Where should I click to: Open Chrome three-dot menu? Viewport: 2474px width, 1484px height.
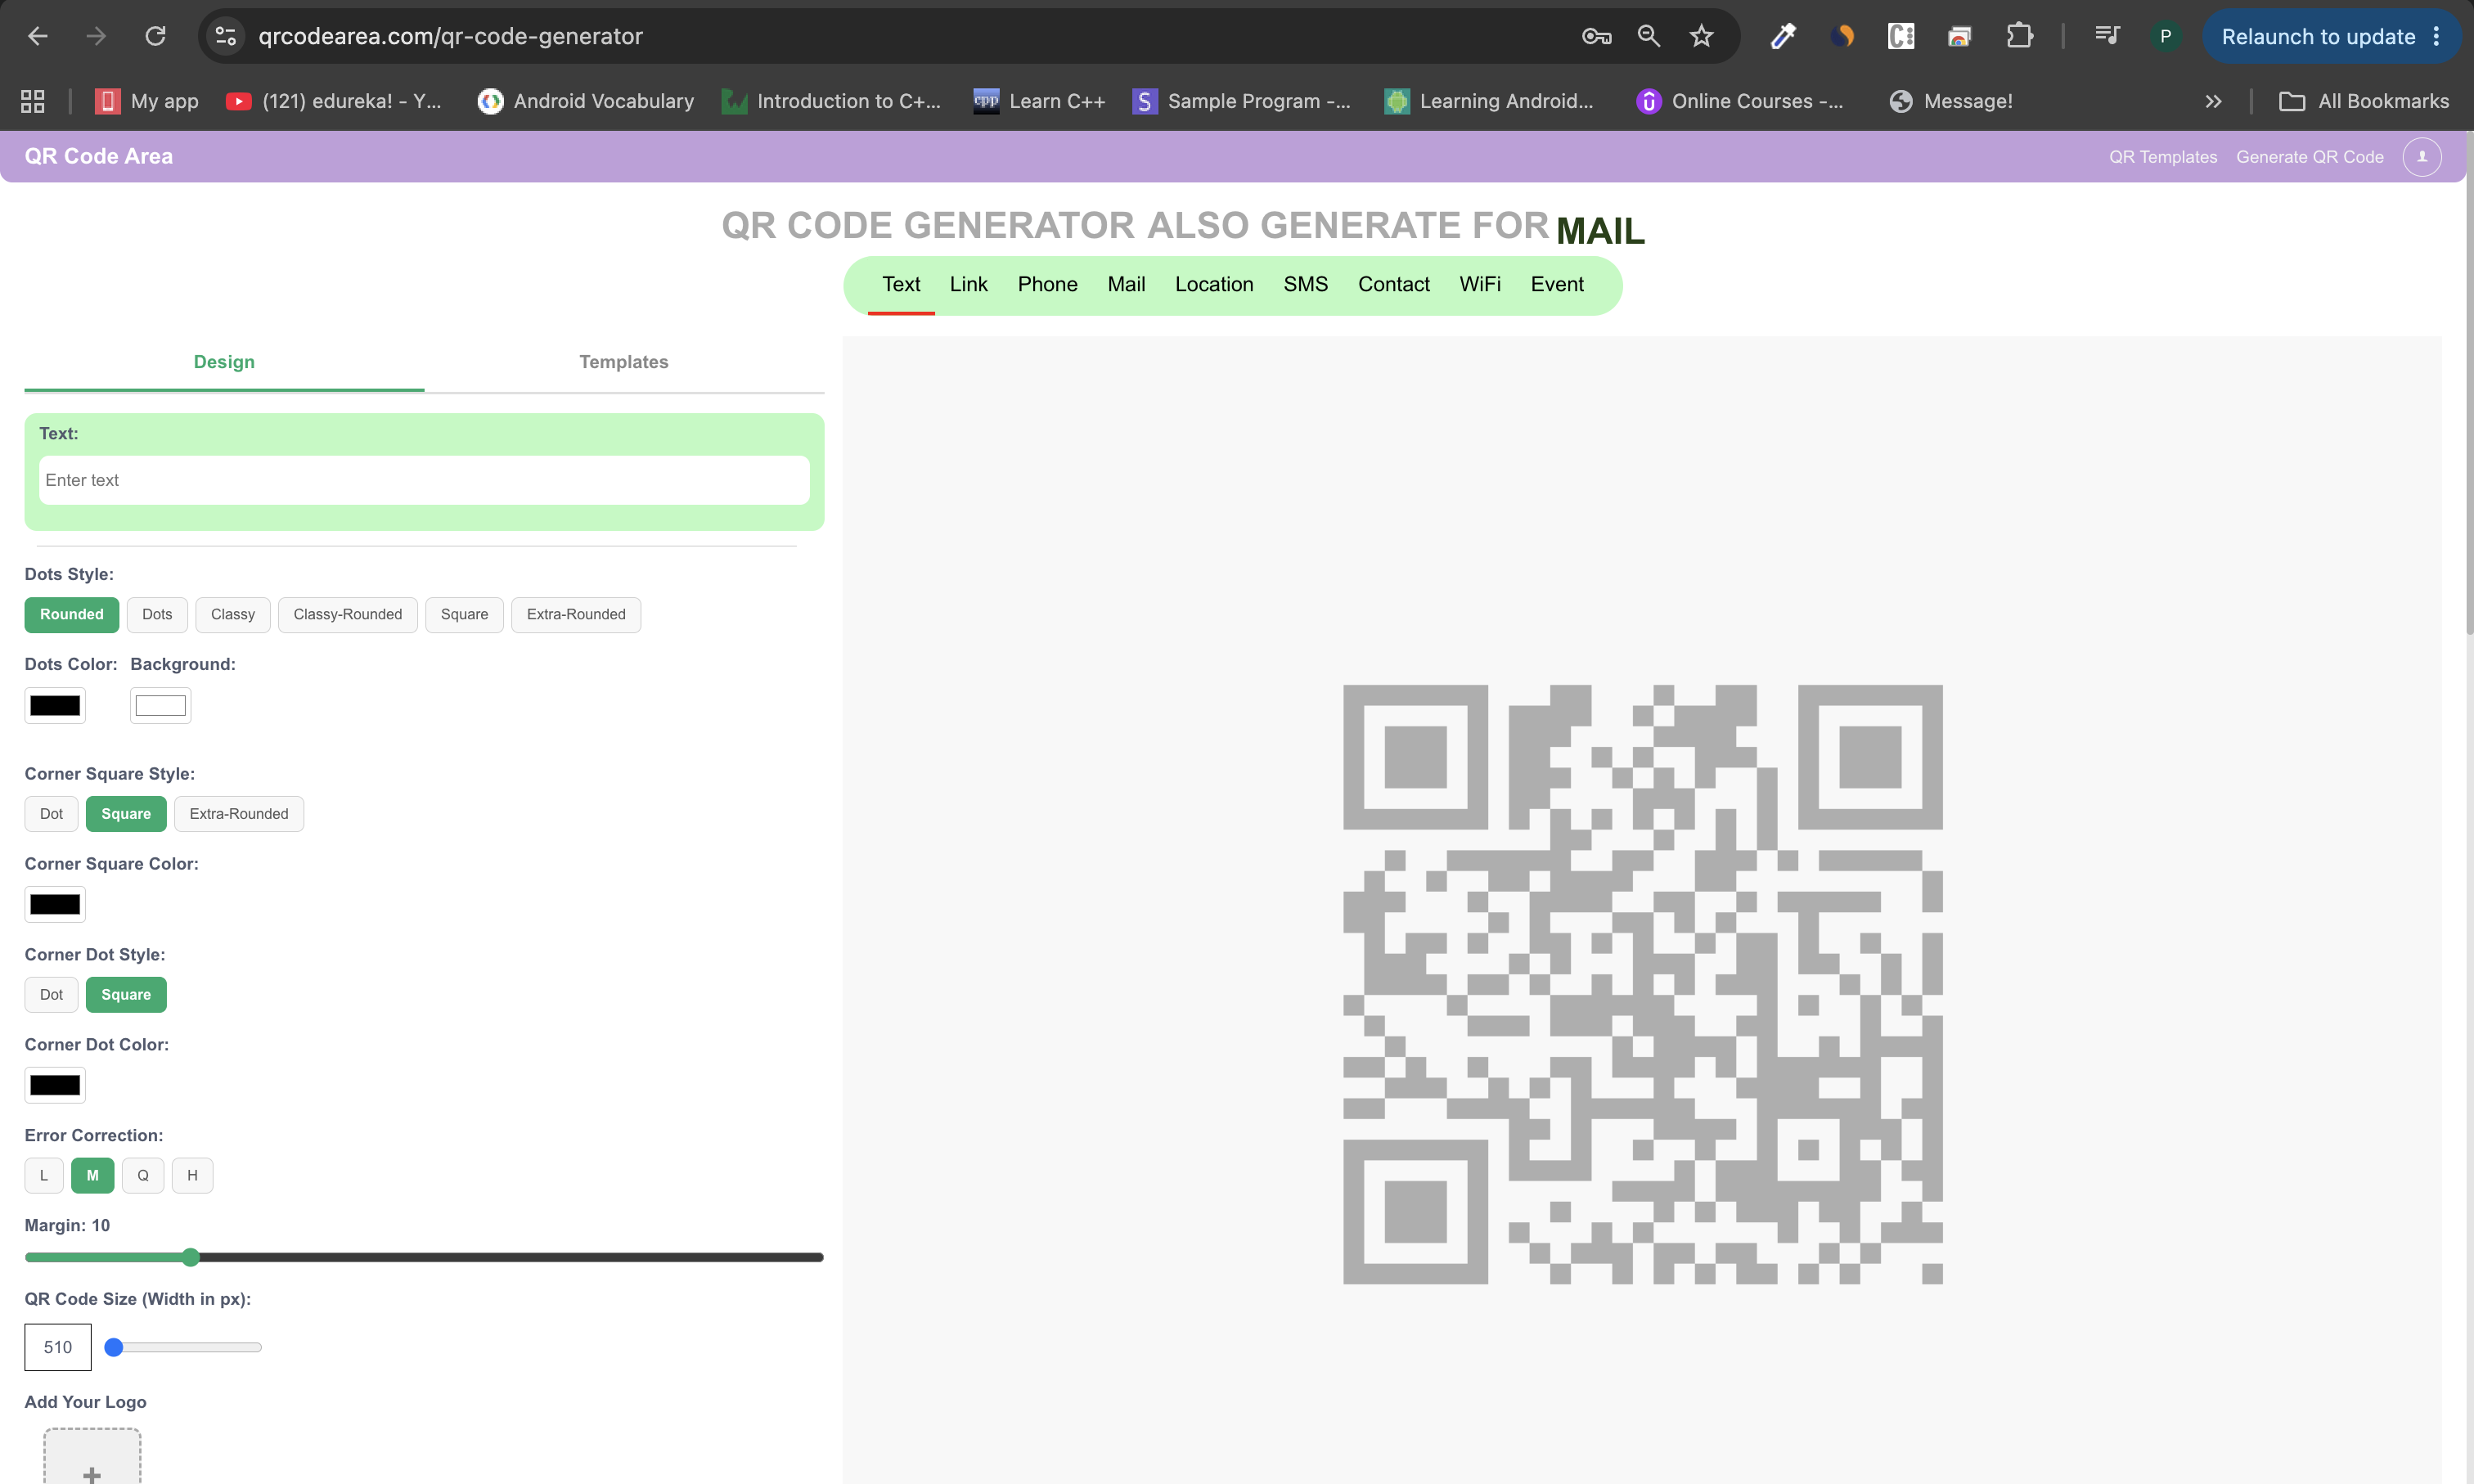click(x=2437, y=36)
